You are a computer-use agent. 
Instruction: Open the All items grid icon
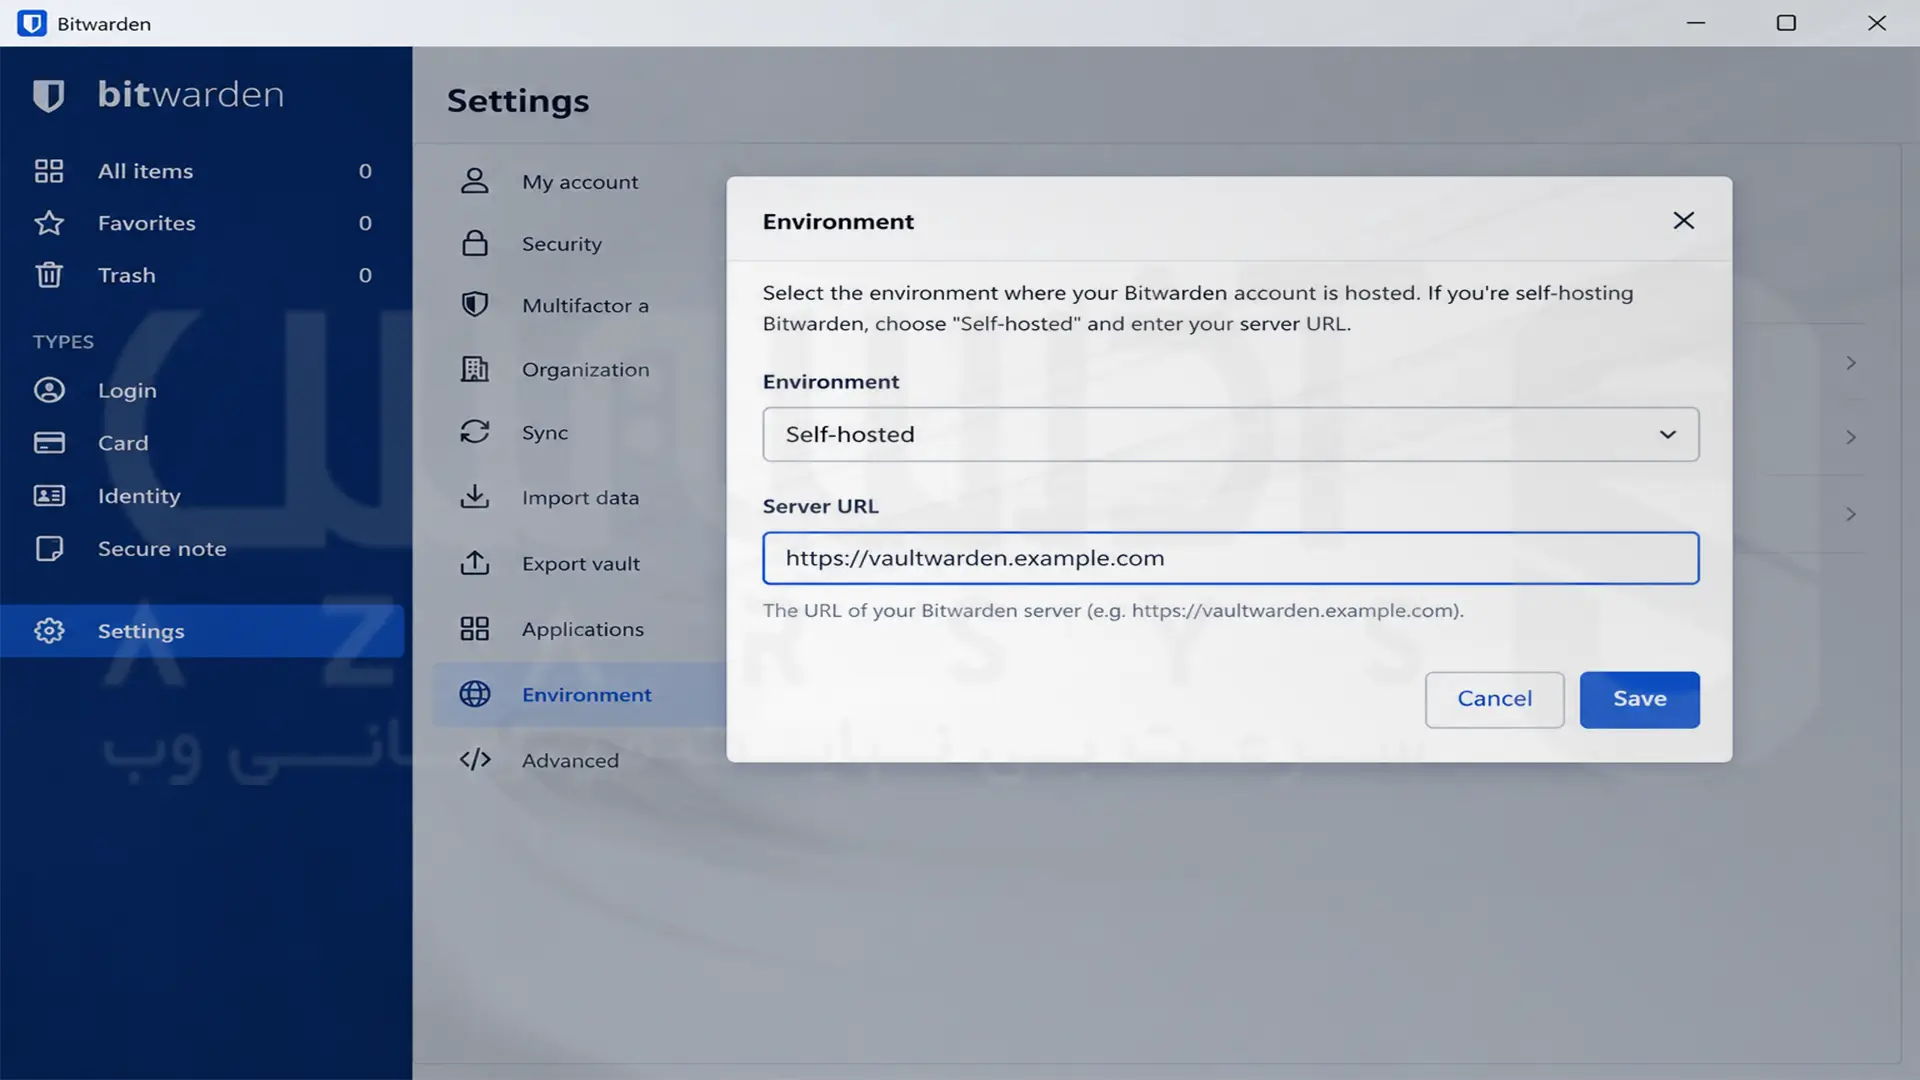coord(49,171)
